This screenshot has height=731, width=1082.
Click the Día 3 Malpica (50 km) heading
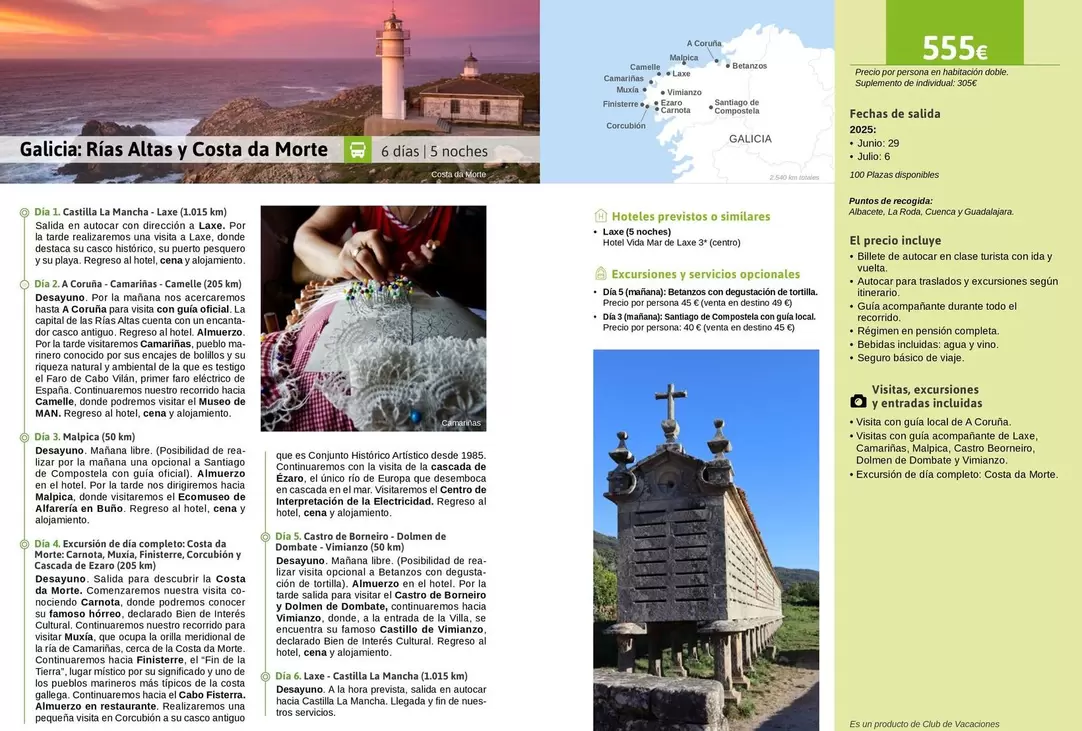pos(84,437)
